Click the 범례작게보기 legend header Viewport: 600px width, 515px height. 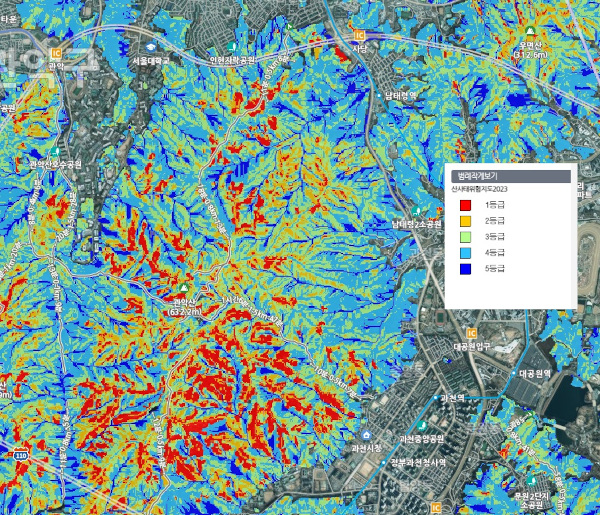(511, 176)
